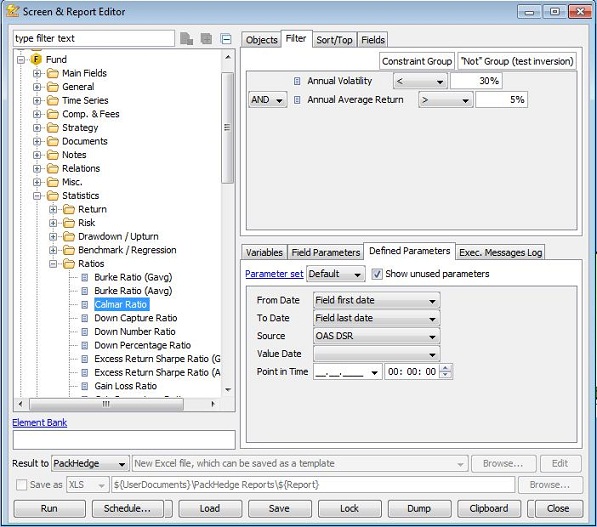Expand the Drawdown / Upturn node
This screenshot has height=527, width=597.
coord(53,236)
